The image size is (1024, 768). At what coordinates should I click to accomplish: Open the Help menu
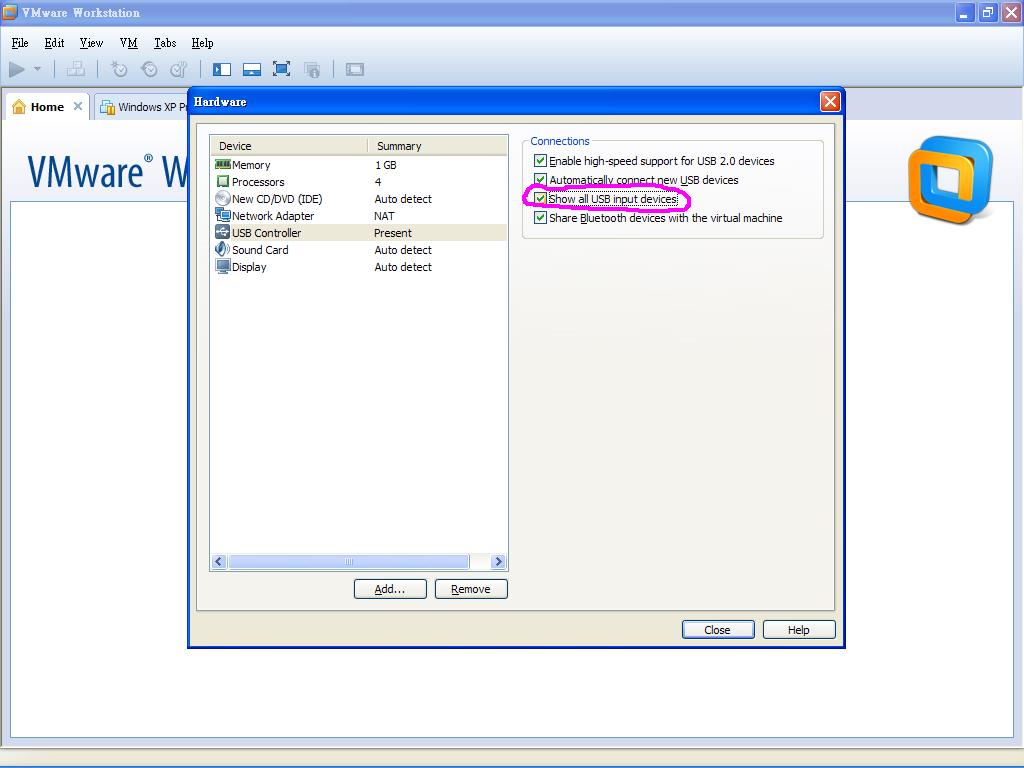(x=202, y=43)
